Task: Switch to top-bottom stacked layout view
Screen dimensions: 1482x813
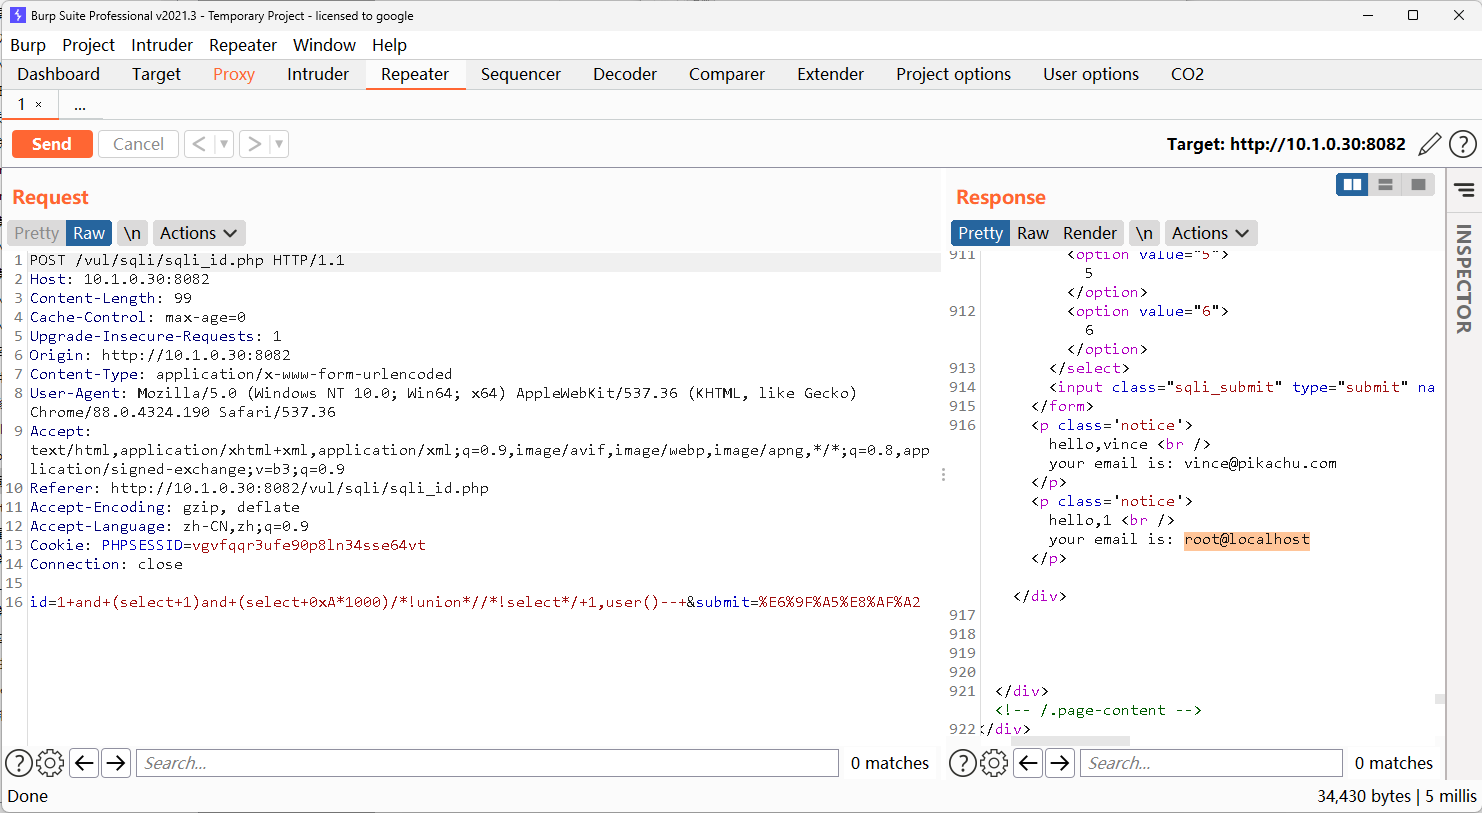Action: pyautogui.click(x=1385, y=184)
